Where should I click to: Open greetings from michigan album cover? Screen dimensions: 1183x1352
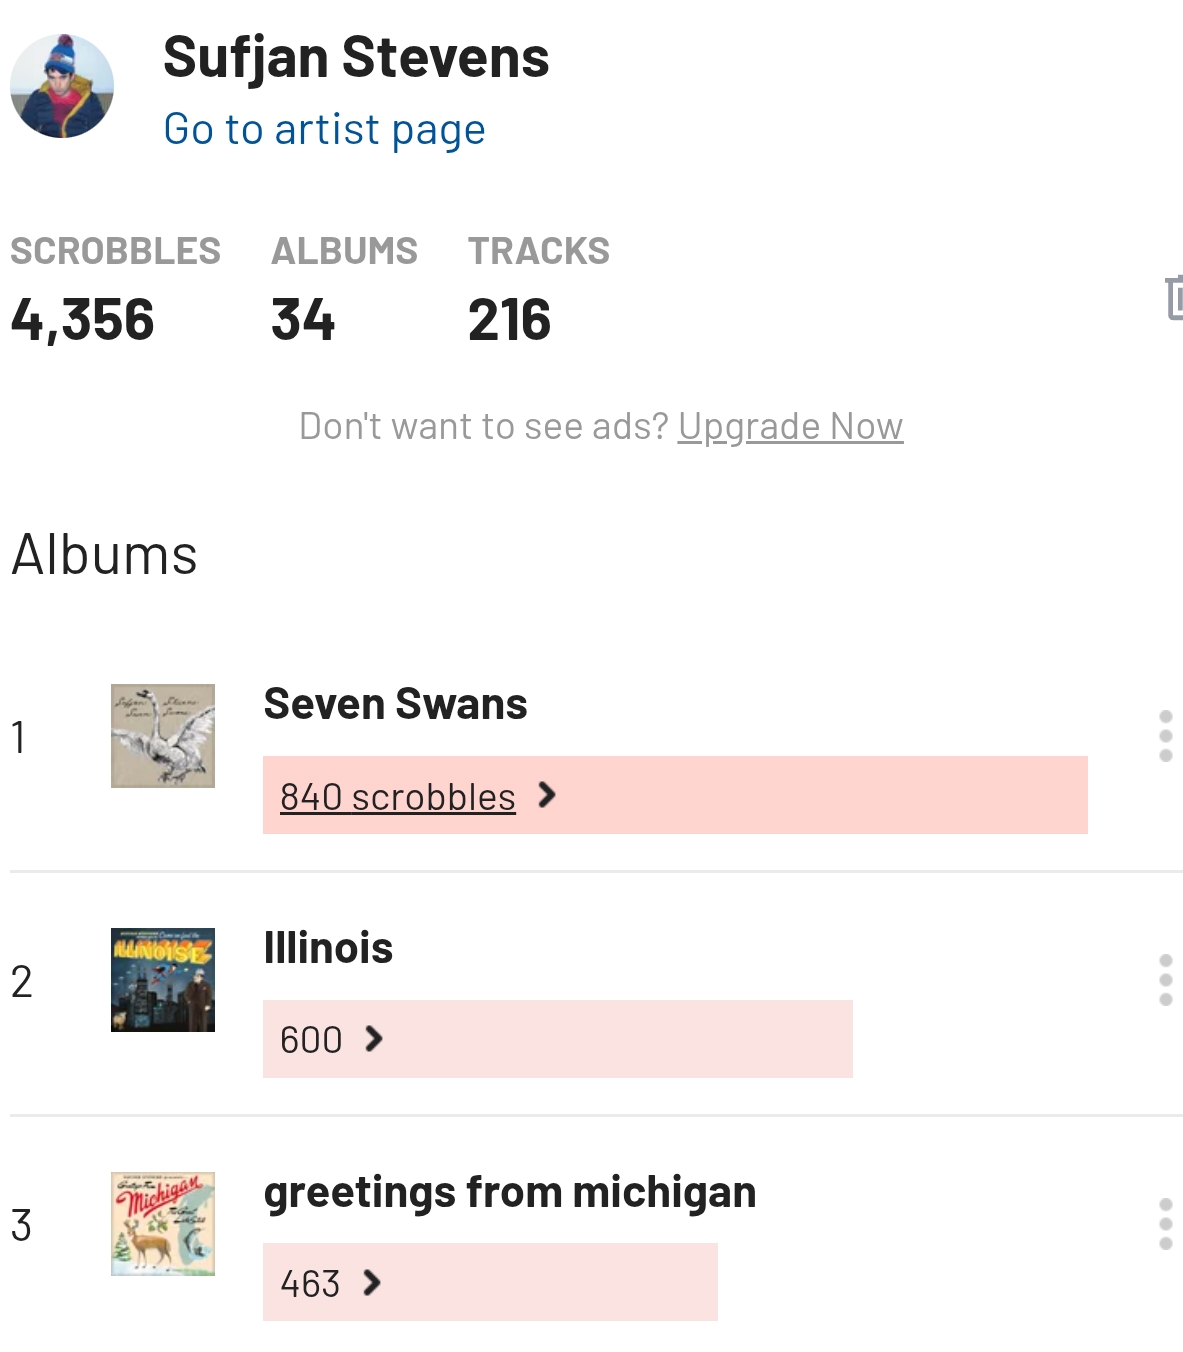[x=163, y=1224]
